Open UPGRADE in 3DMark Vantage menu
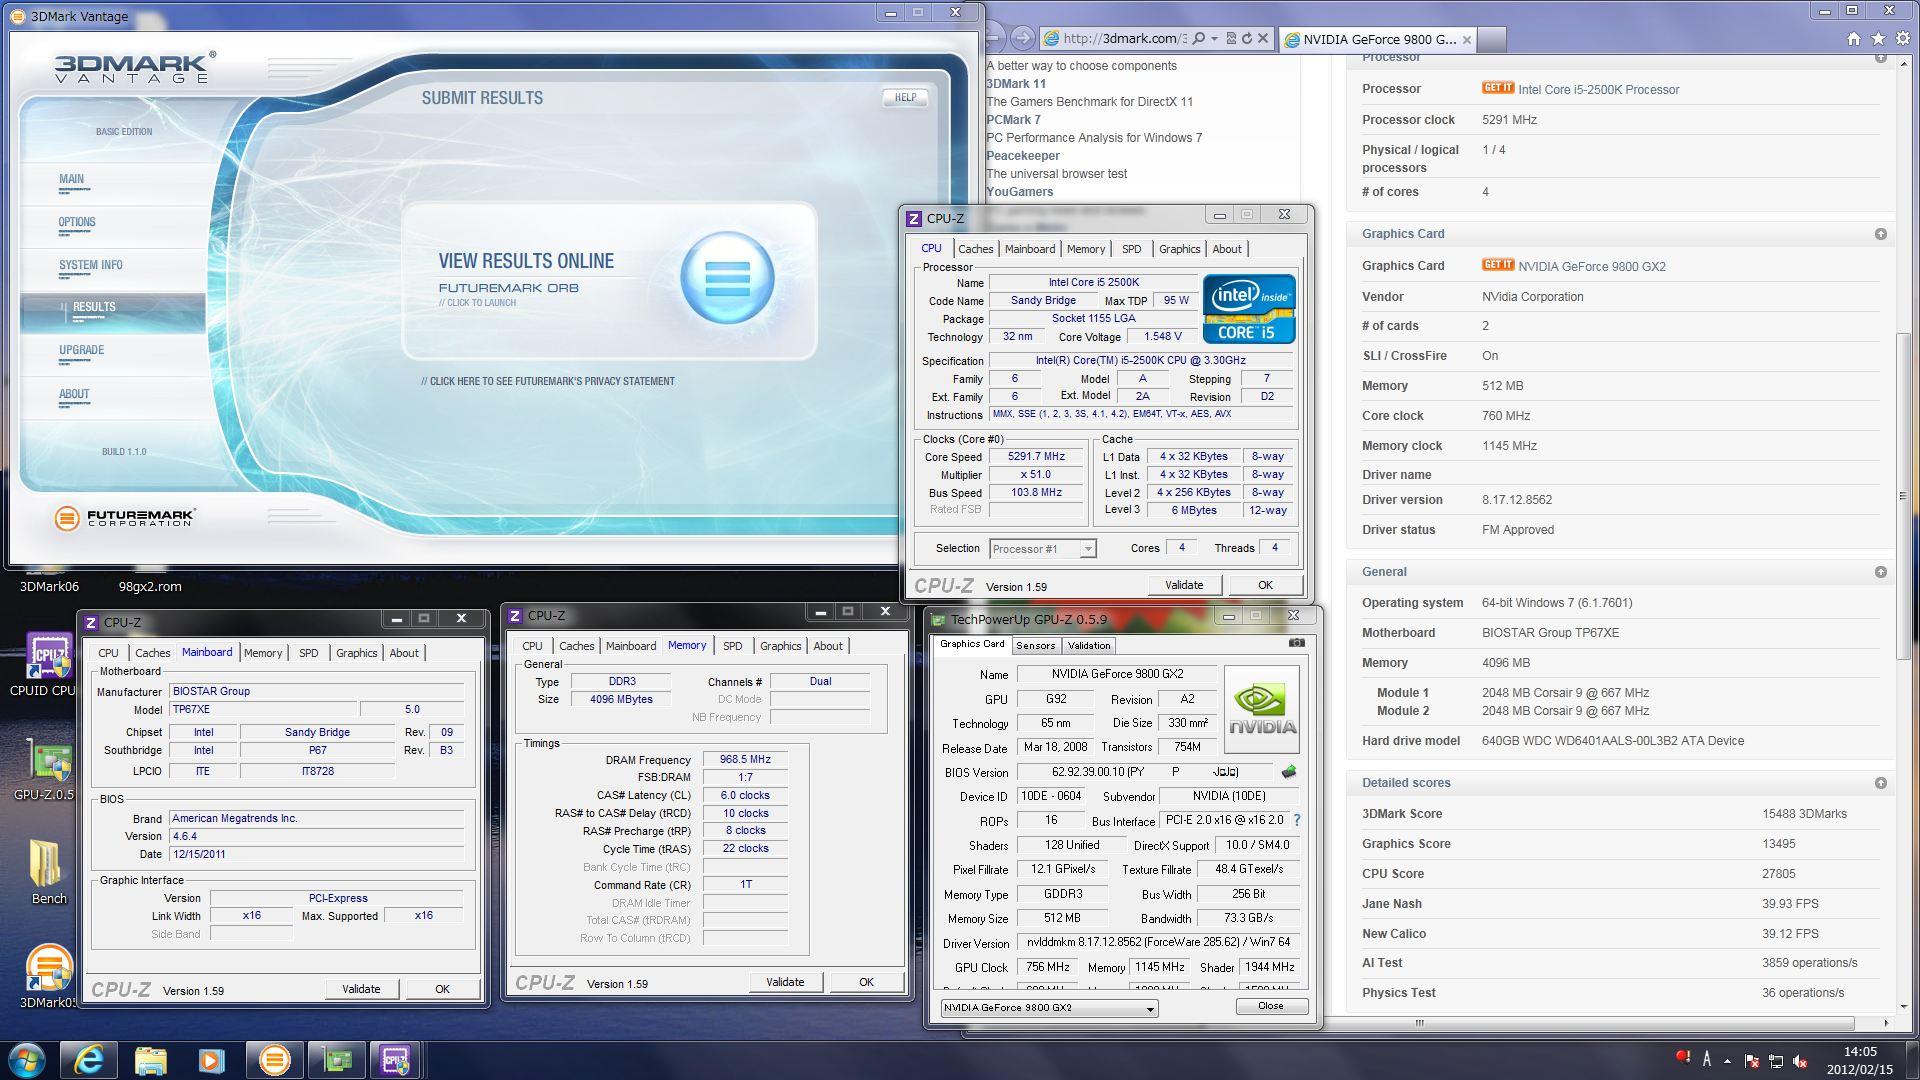Screen dimensions: 1920x1080 [81, 350]
